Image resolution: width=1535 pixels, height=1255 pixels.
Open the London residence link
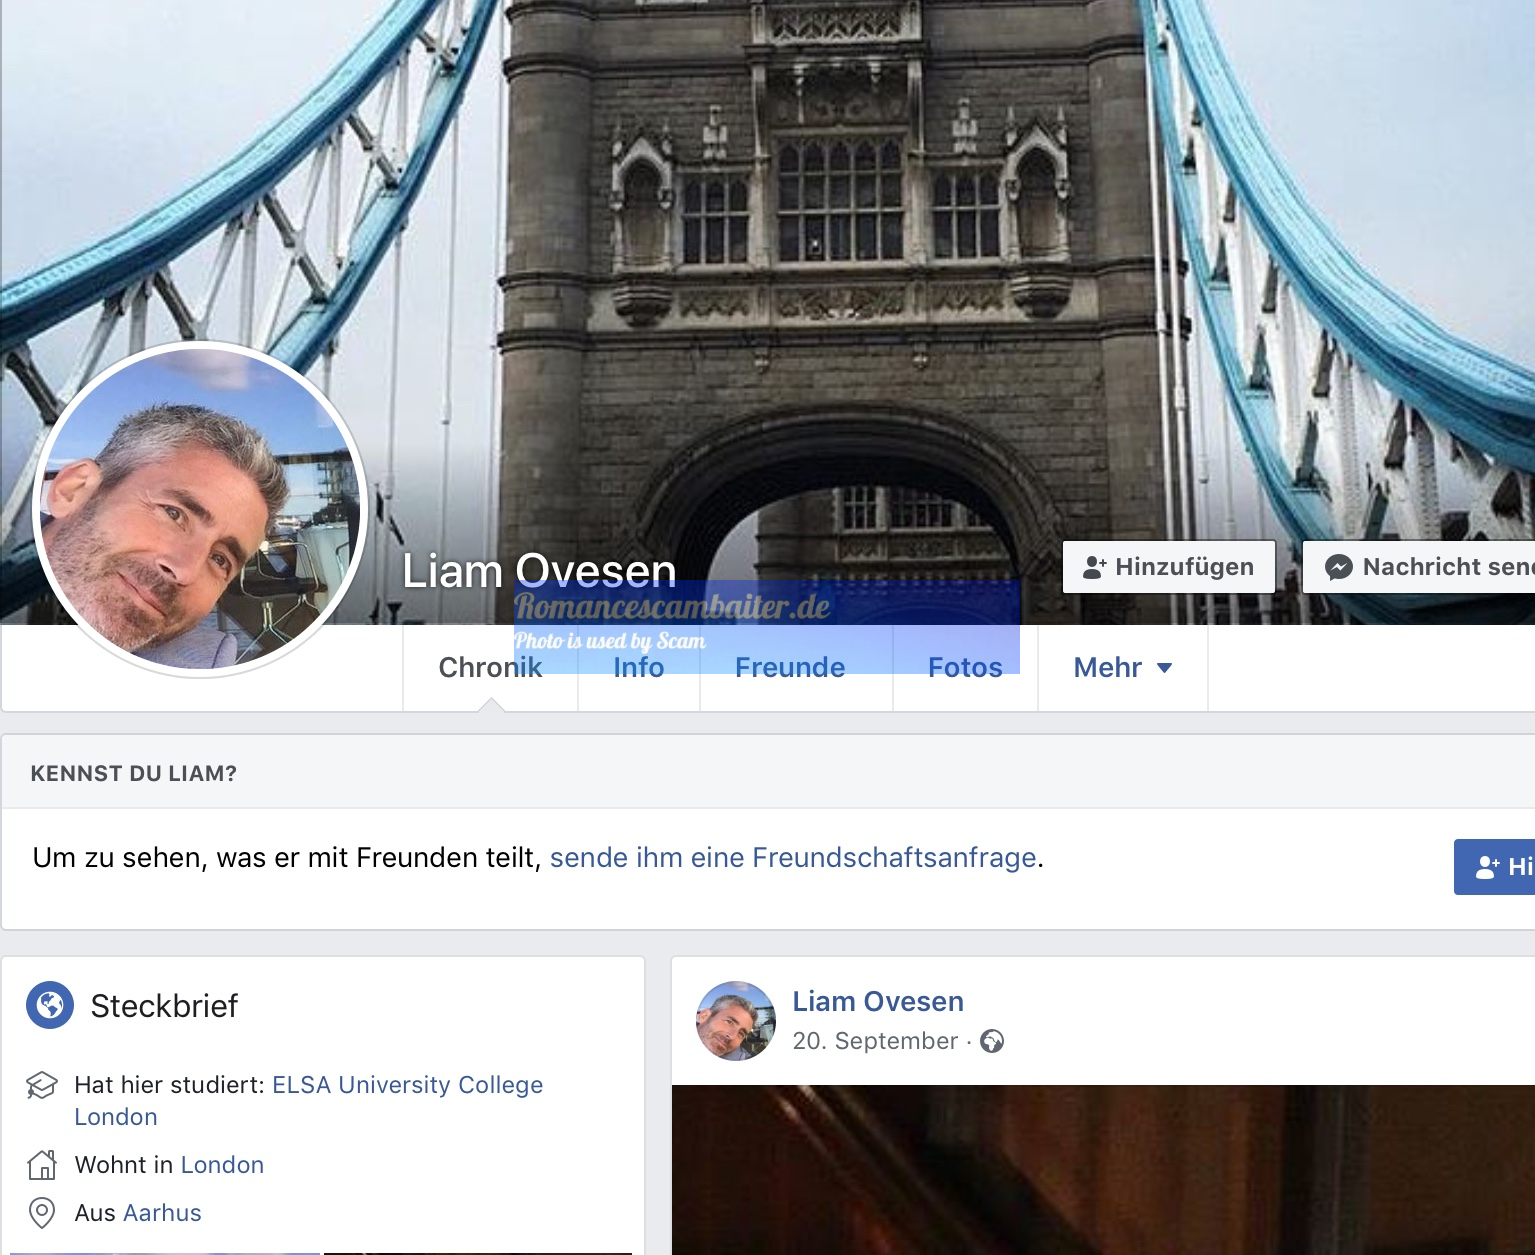222,1165
